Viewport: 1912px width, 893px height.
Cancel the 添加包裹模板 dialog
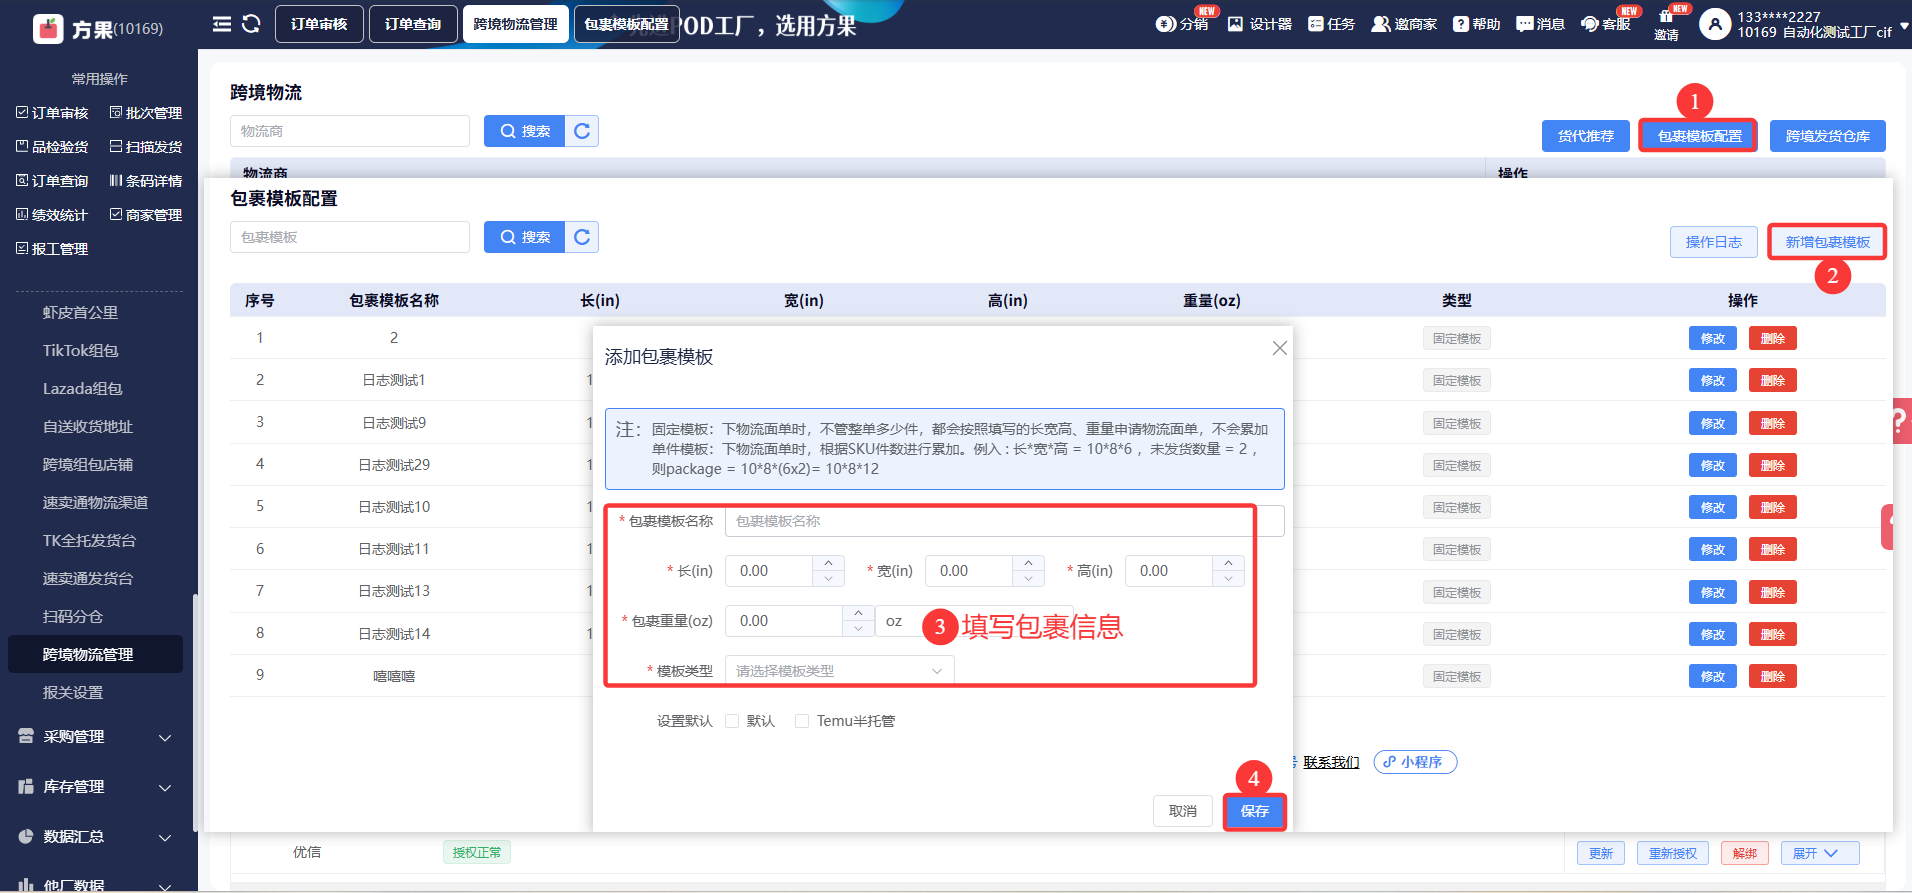(x=1183, y=811)
